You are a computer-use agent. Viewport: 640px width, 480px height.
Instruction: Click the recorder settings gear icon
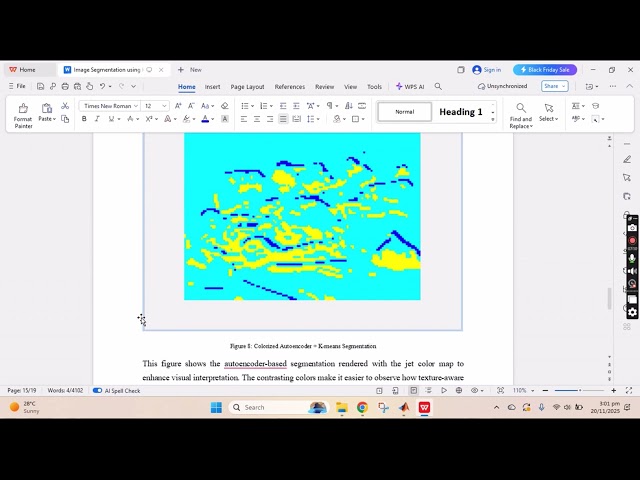coord(632,312)
